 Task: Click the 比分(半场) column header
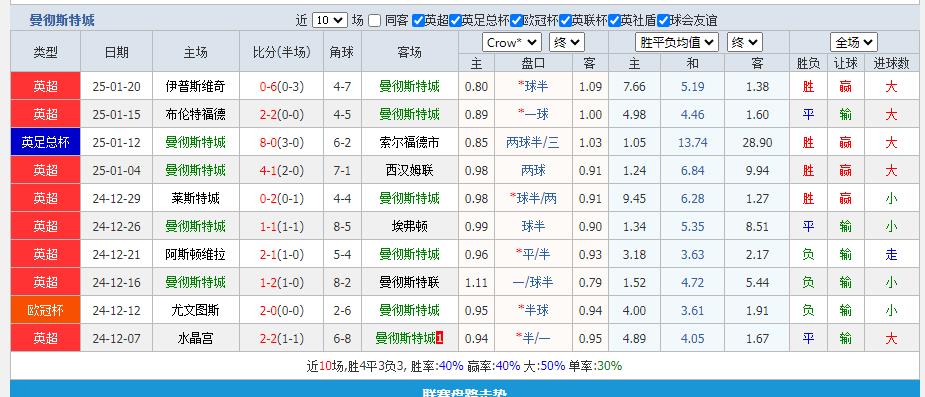(x=281, y=52)
